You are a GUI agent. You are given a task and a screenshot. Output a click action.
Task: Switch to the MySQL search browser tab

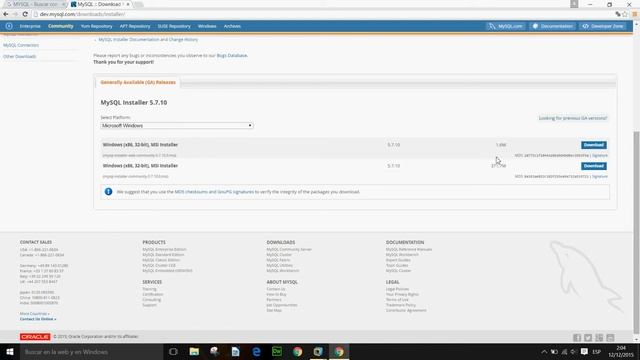pyautogui.click(x=35, y=4)
